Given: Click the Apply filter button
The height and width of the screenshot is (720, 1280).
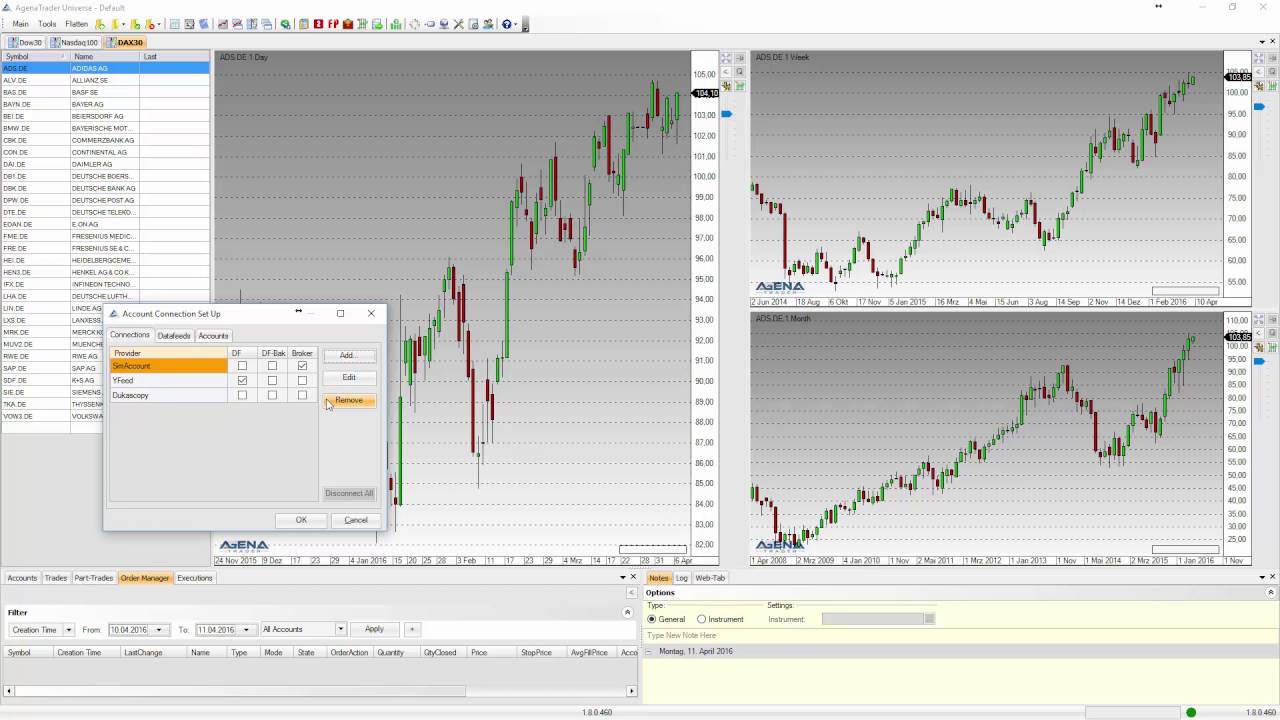Looking at the screenshot, I should (374, 629).
